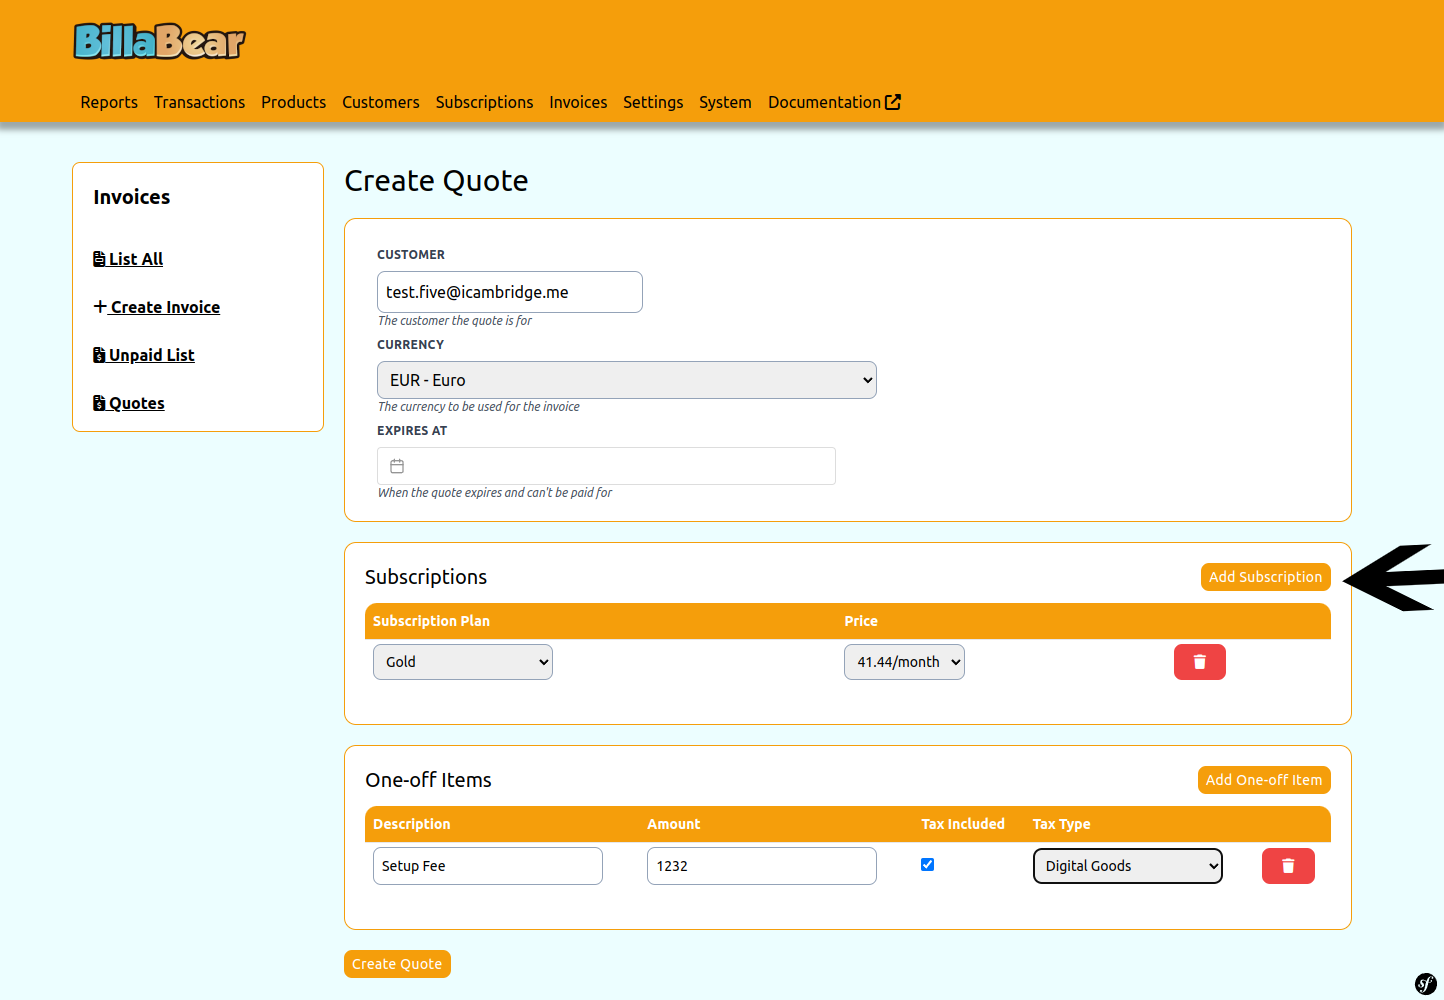Focus the Description field containing Setup Fee
1444x1000 pixels.
tap(488, 866)
